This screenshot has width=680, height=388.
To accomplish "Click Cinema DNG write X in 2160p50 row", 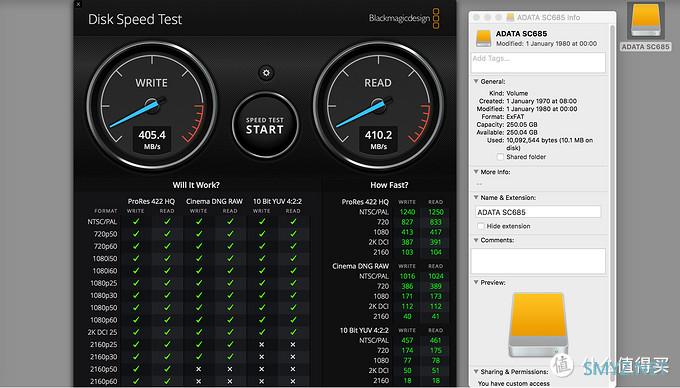I will click(199, 369).
